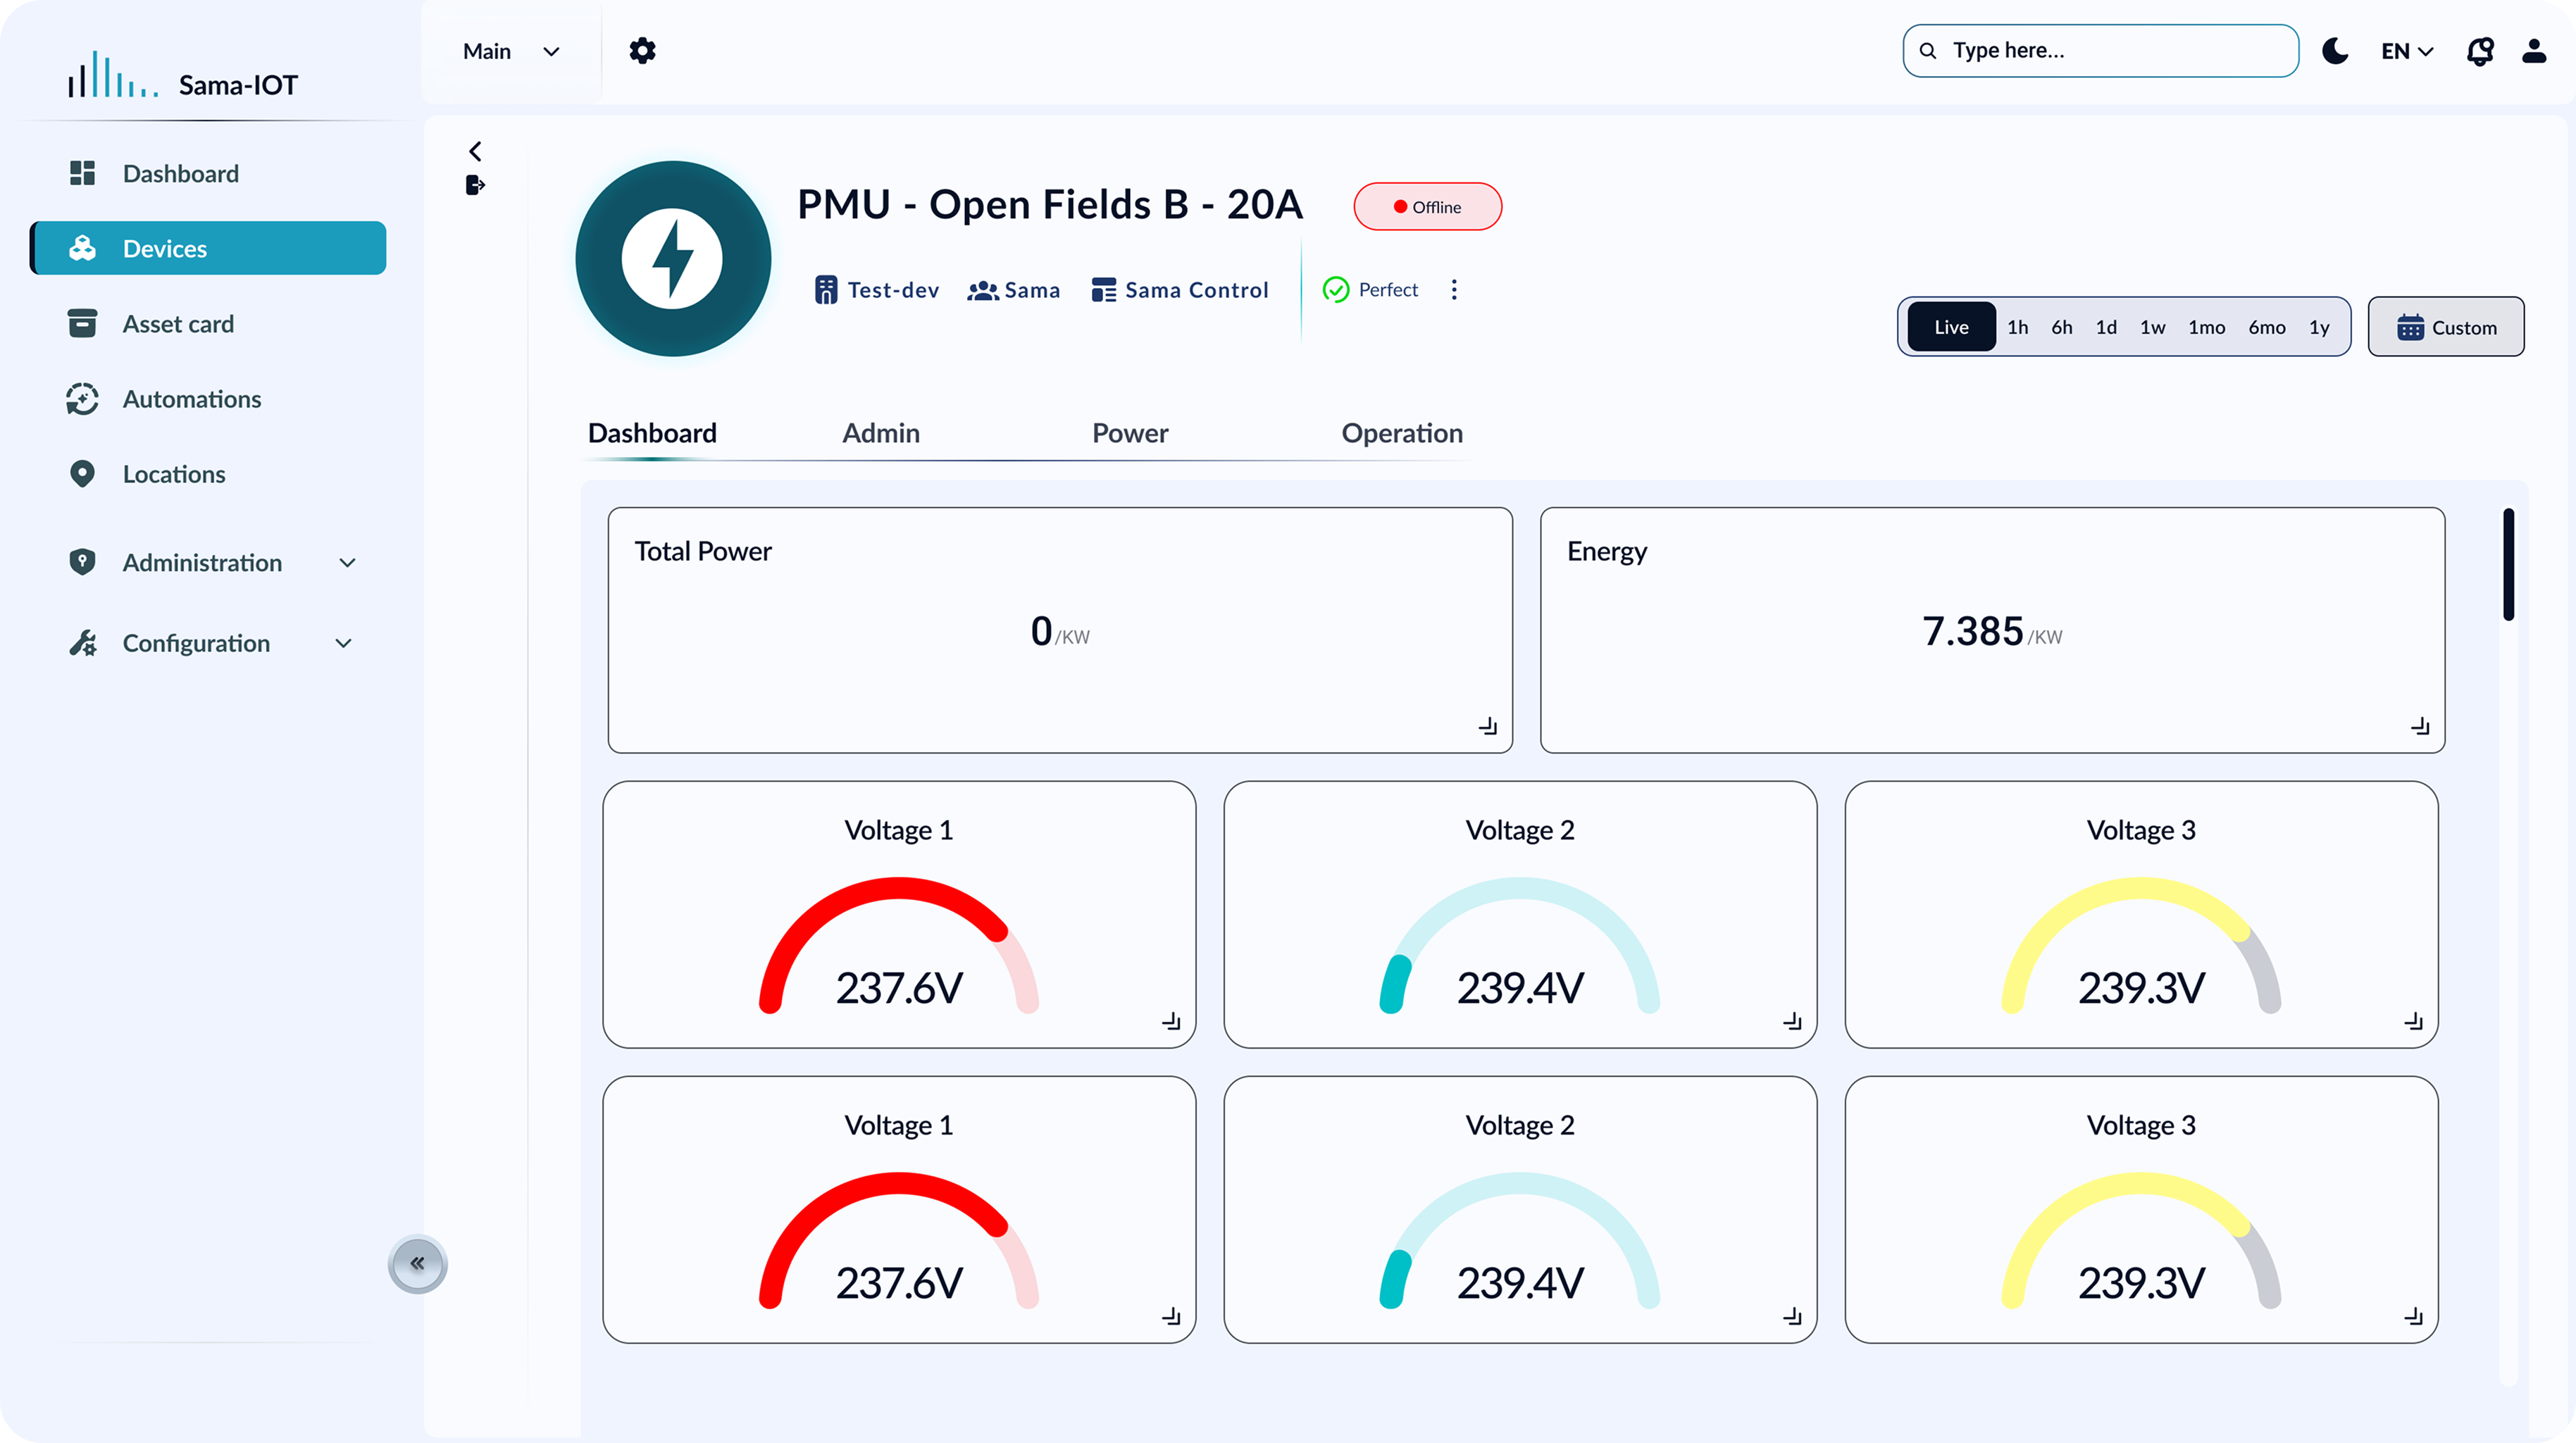This screenshot has width=2576, height=1443.
Task: Collapse sidebar with double-chevron button
Action: tap(417, 1263)
